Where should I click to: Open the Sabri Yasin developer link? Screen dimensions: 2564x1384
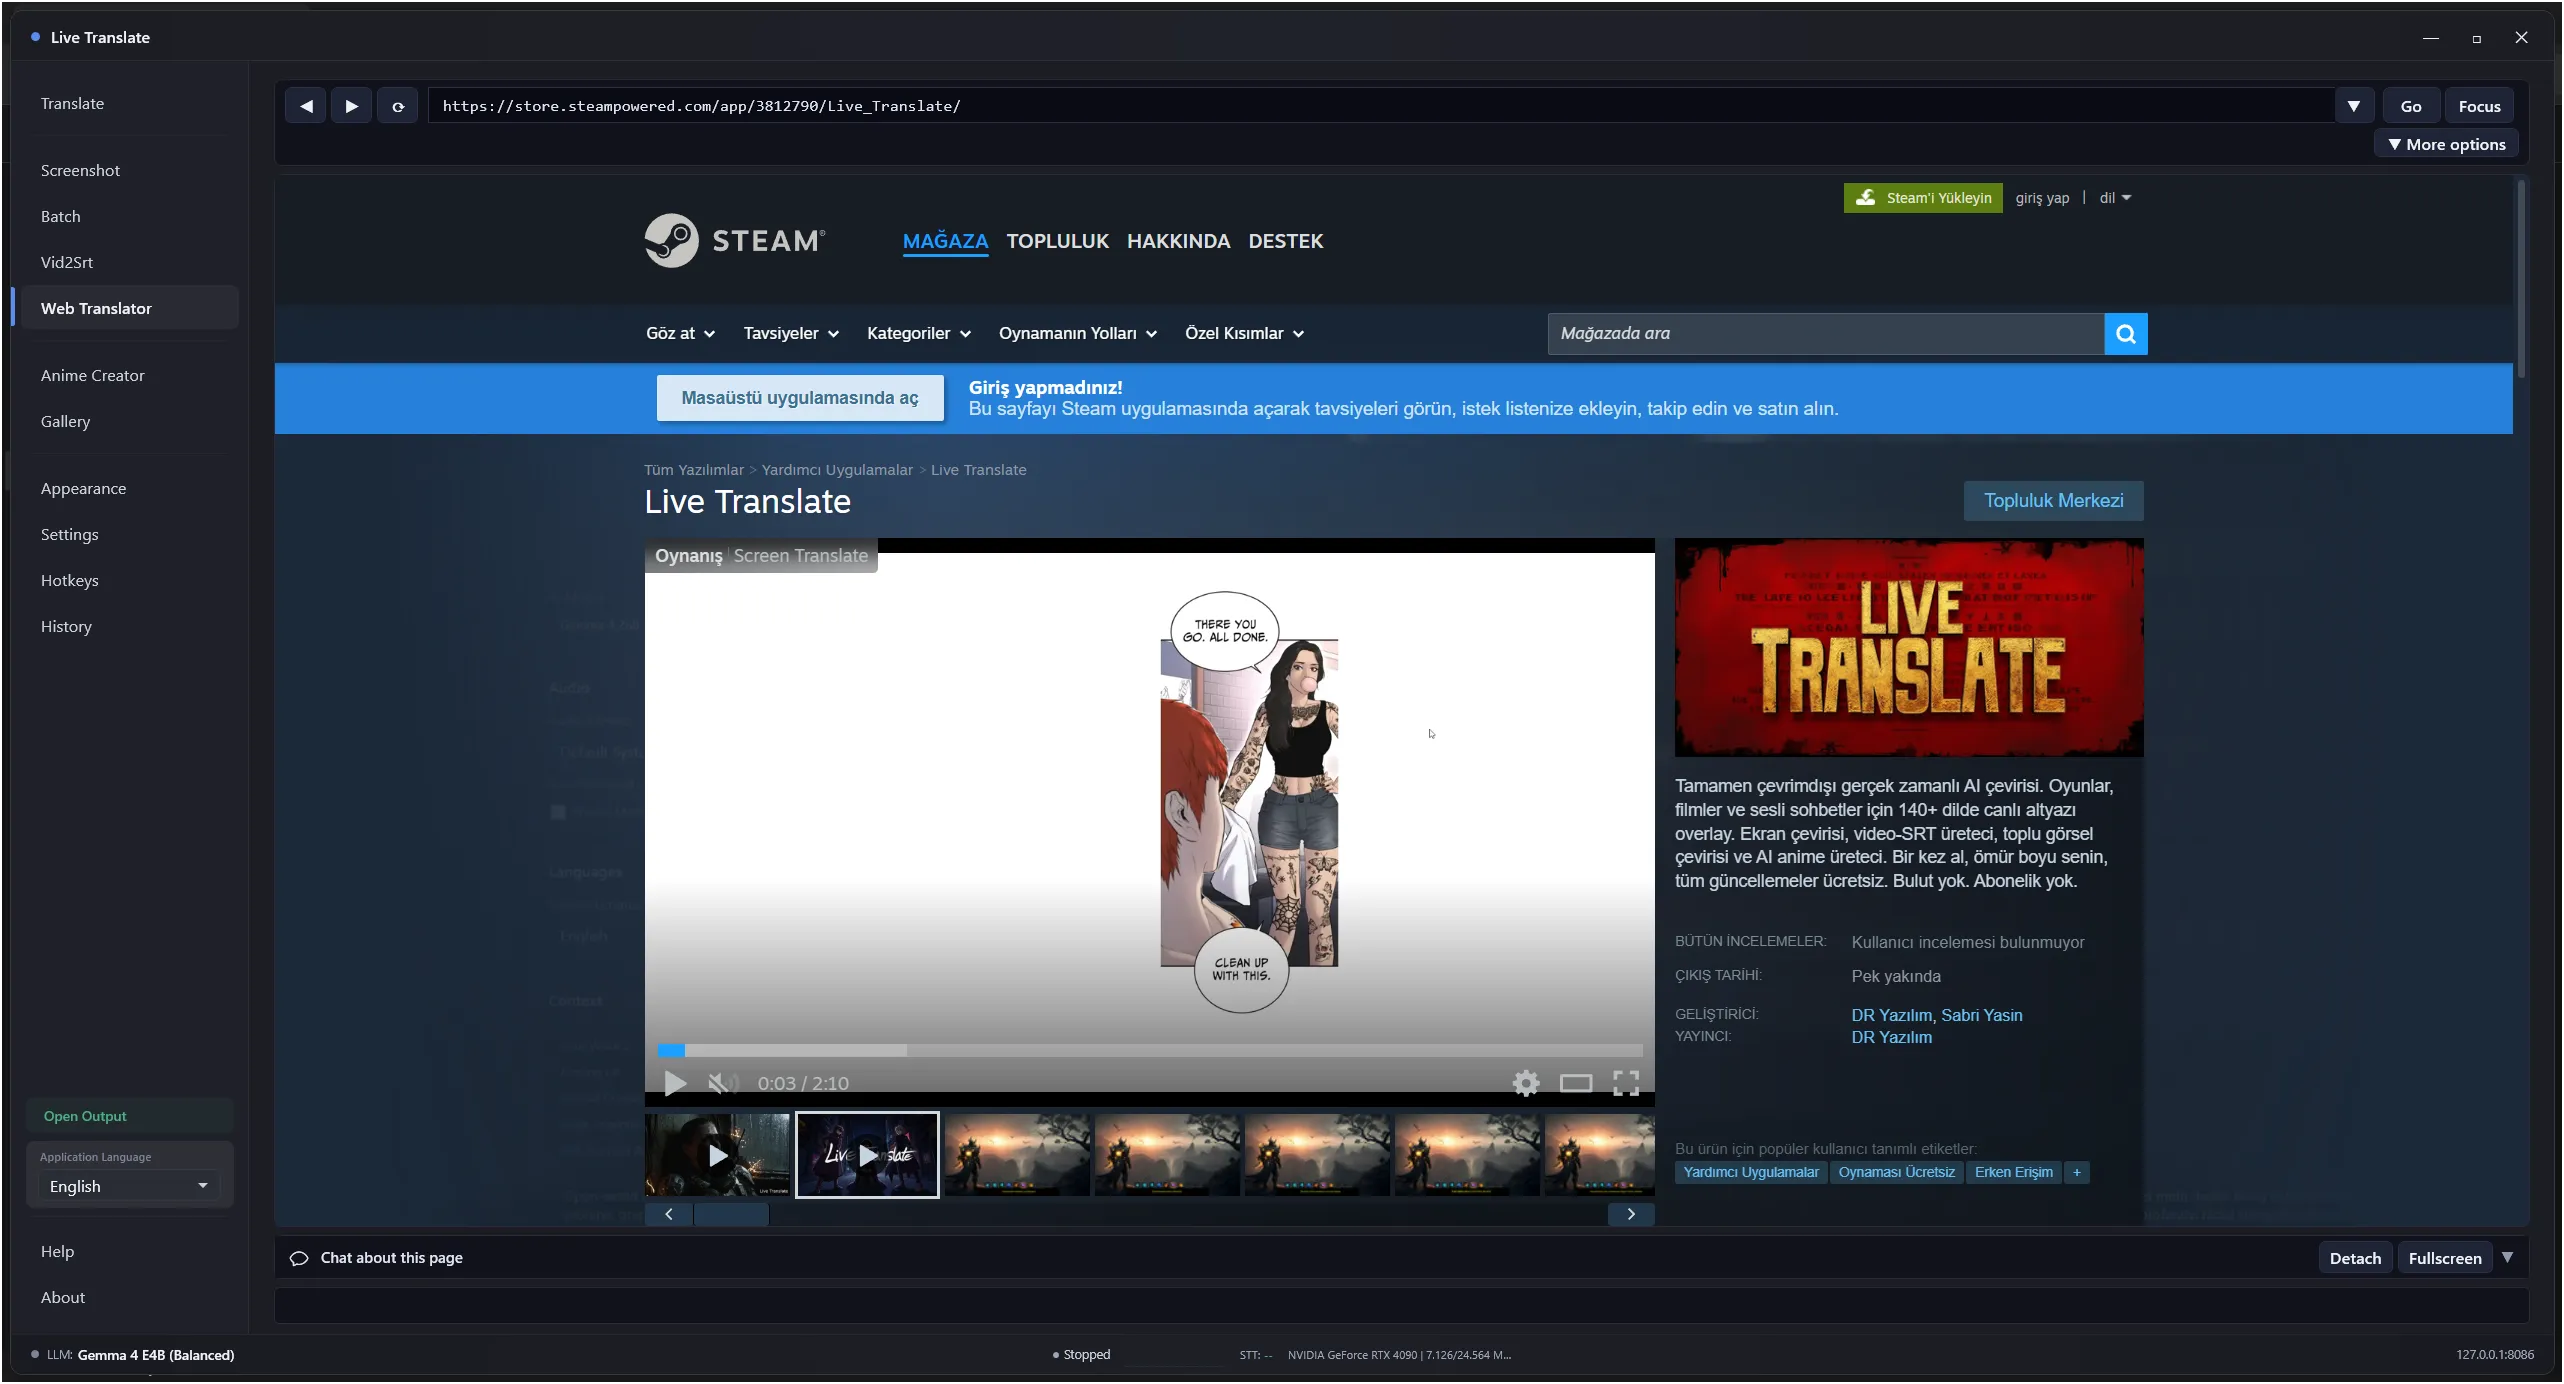click(1981, 1015)
